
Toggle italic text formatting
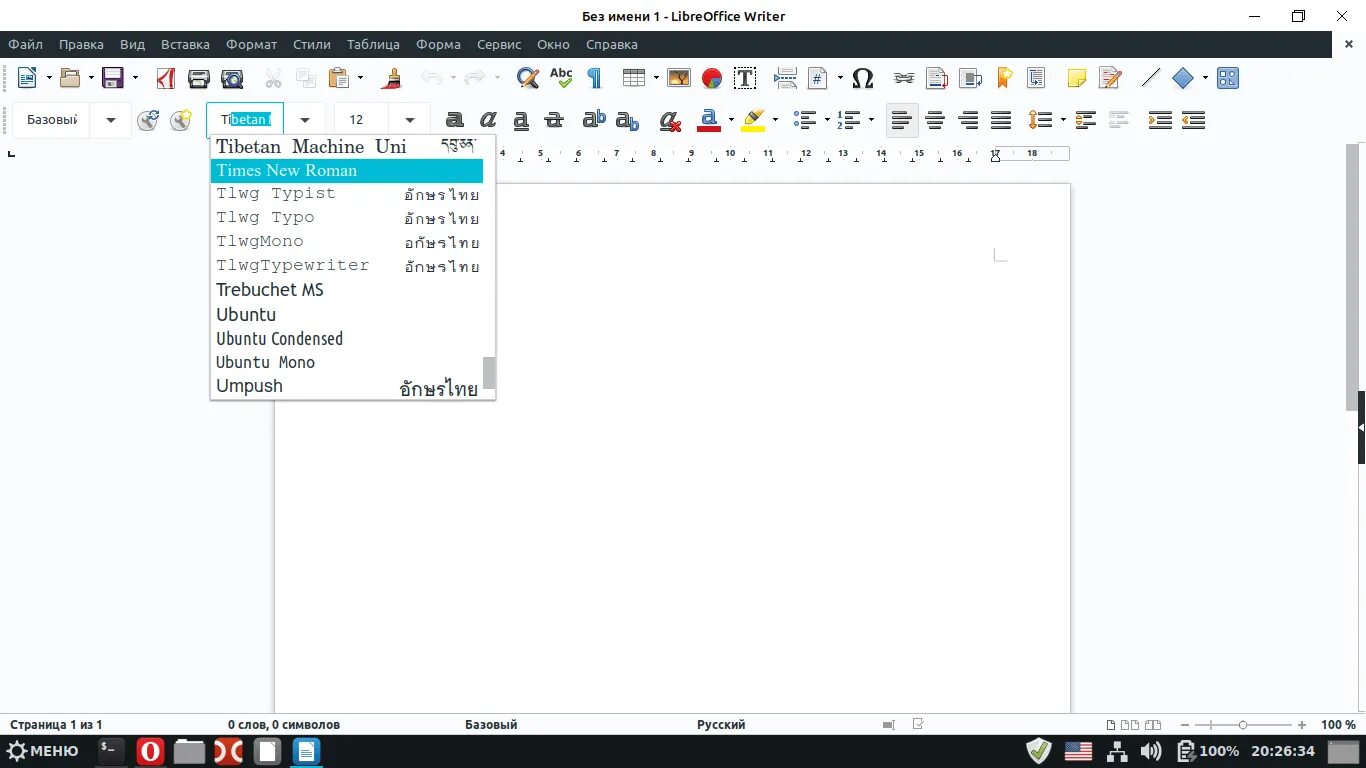click(487, 121)
